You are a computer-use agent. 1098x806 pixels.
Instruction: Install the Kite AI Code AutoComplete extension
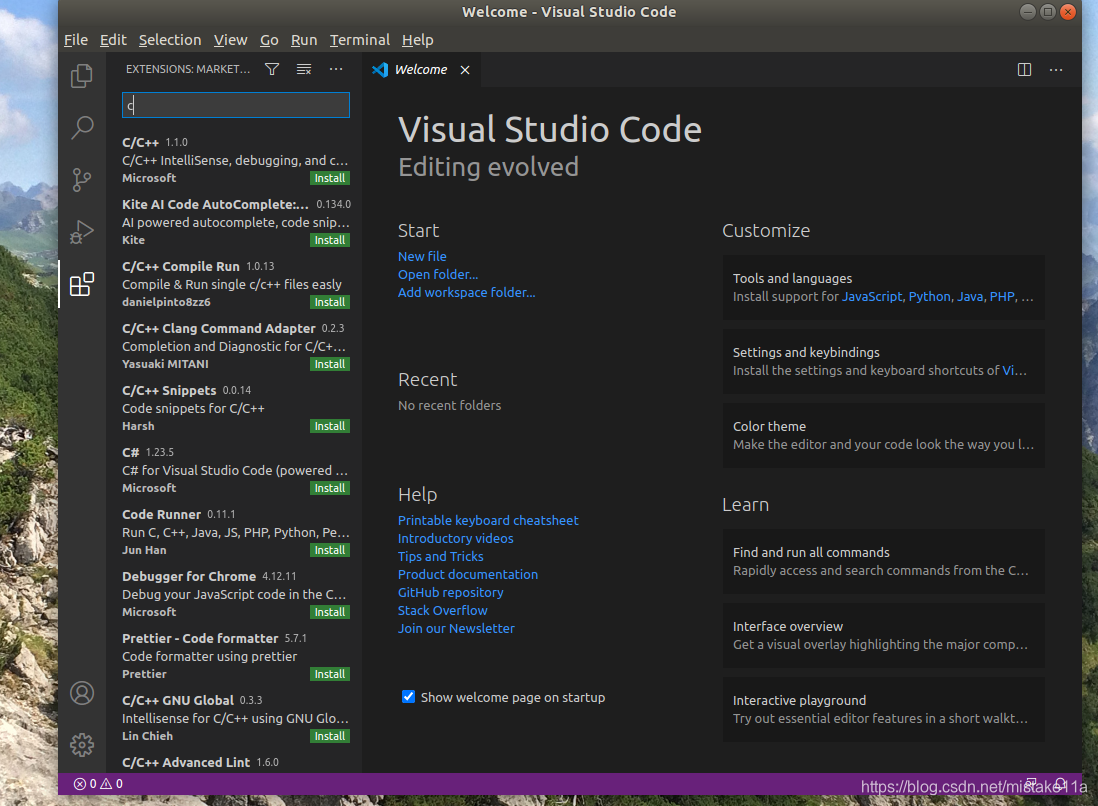click(330, 240)
